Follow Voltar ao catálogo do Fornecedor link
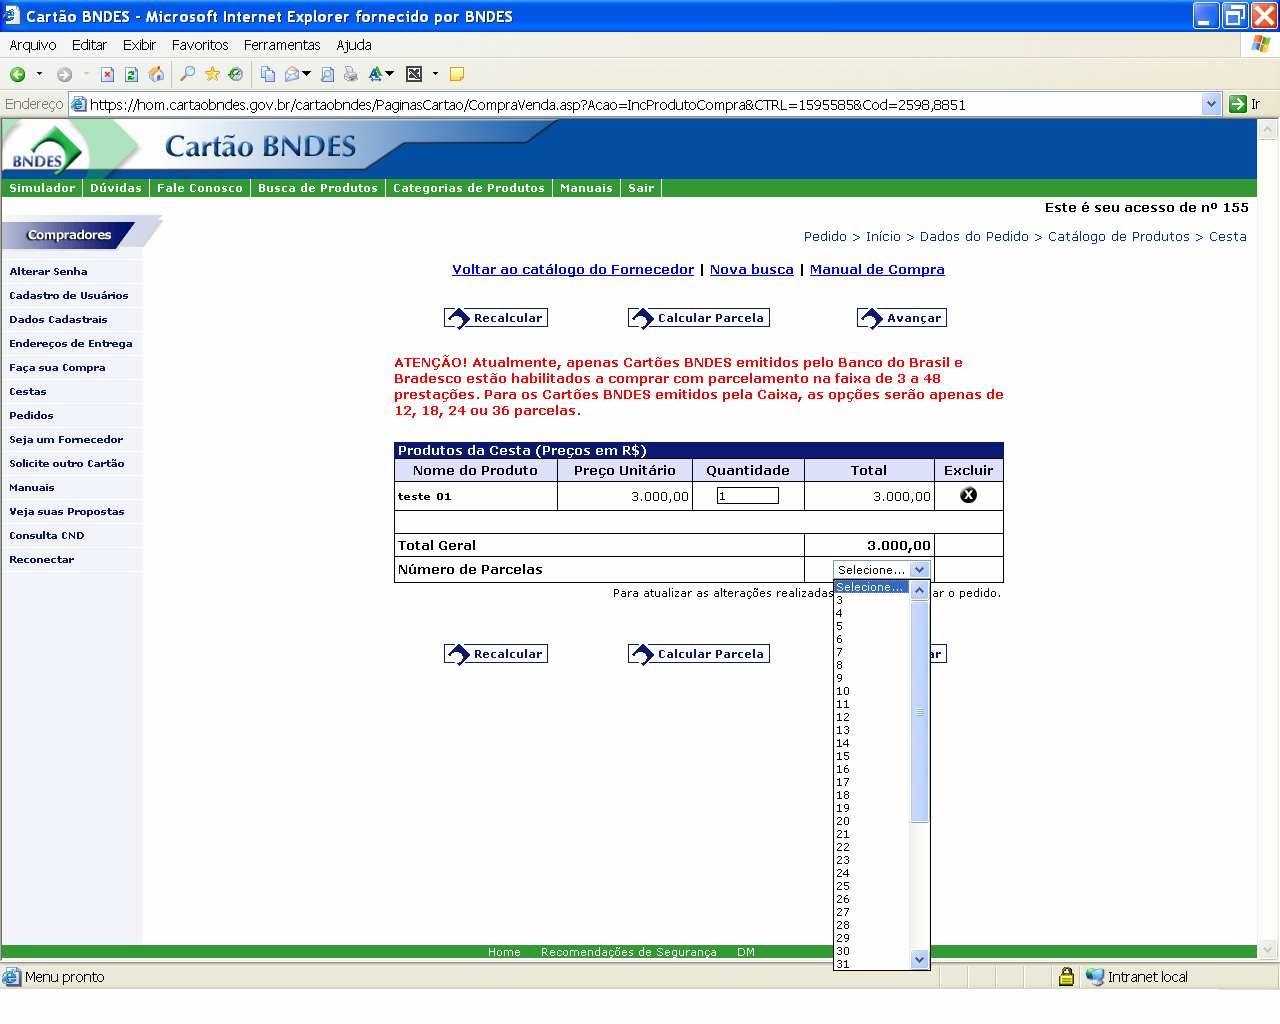Viewport: 1280px width, 1024px height. coord(573,269)
